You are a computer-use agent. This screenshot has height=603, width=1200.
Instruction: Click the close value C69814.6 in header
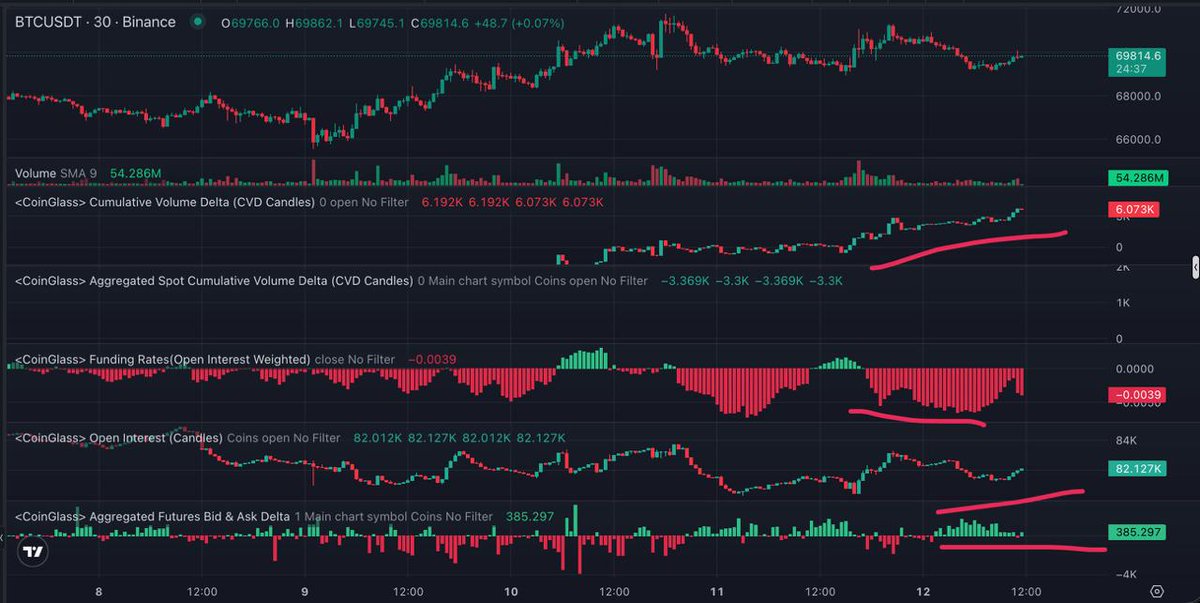[441, 22]
